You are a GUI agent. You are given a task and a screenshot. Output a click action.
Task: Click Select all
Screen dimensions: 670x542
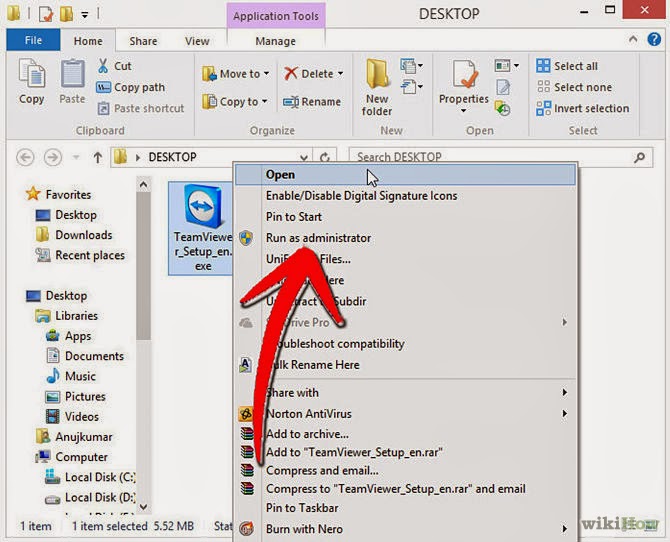(567, 66)
